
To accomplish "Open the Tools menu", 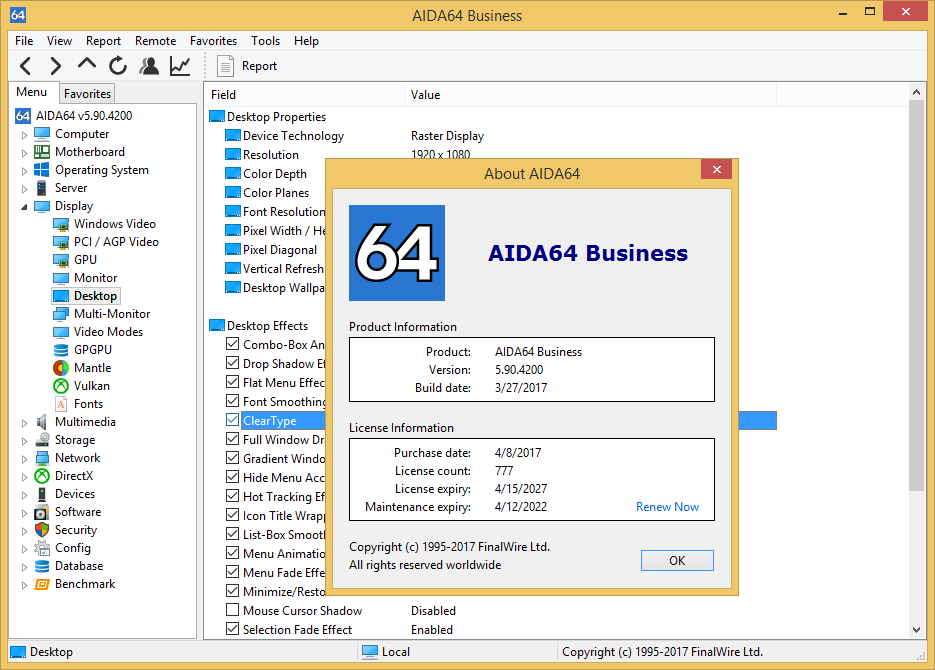I will tap(265, 41).
